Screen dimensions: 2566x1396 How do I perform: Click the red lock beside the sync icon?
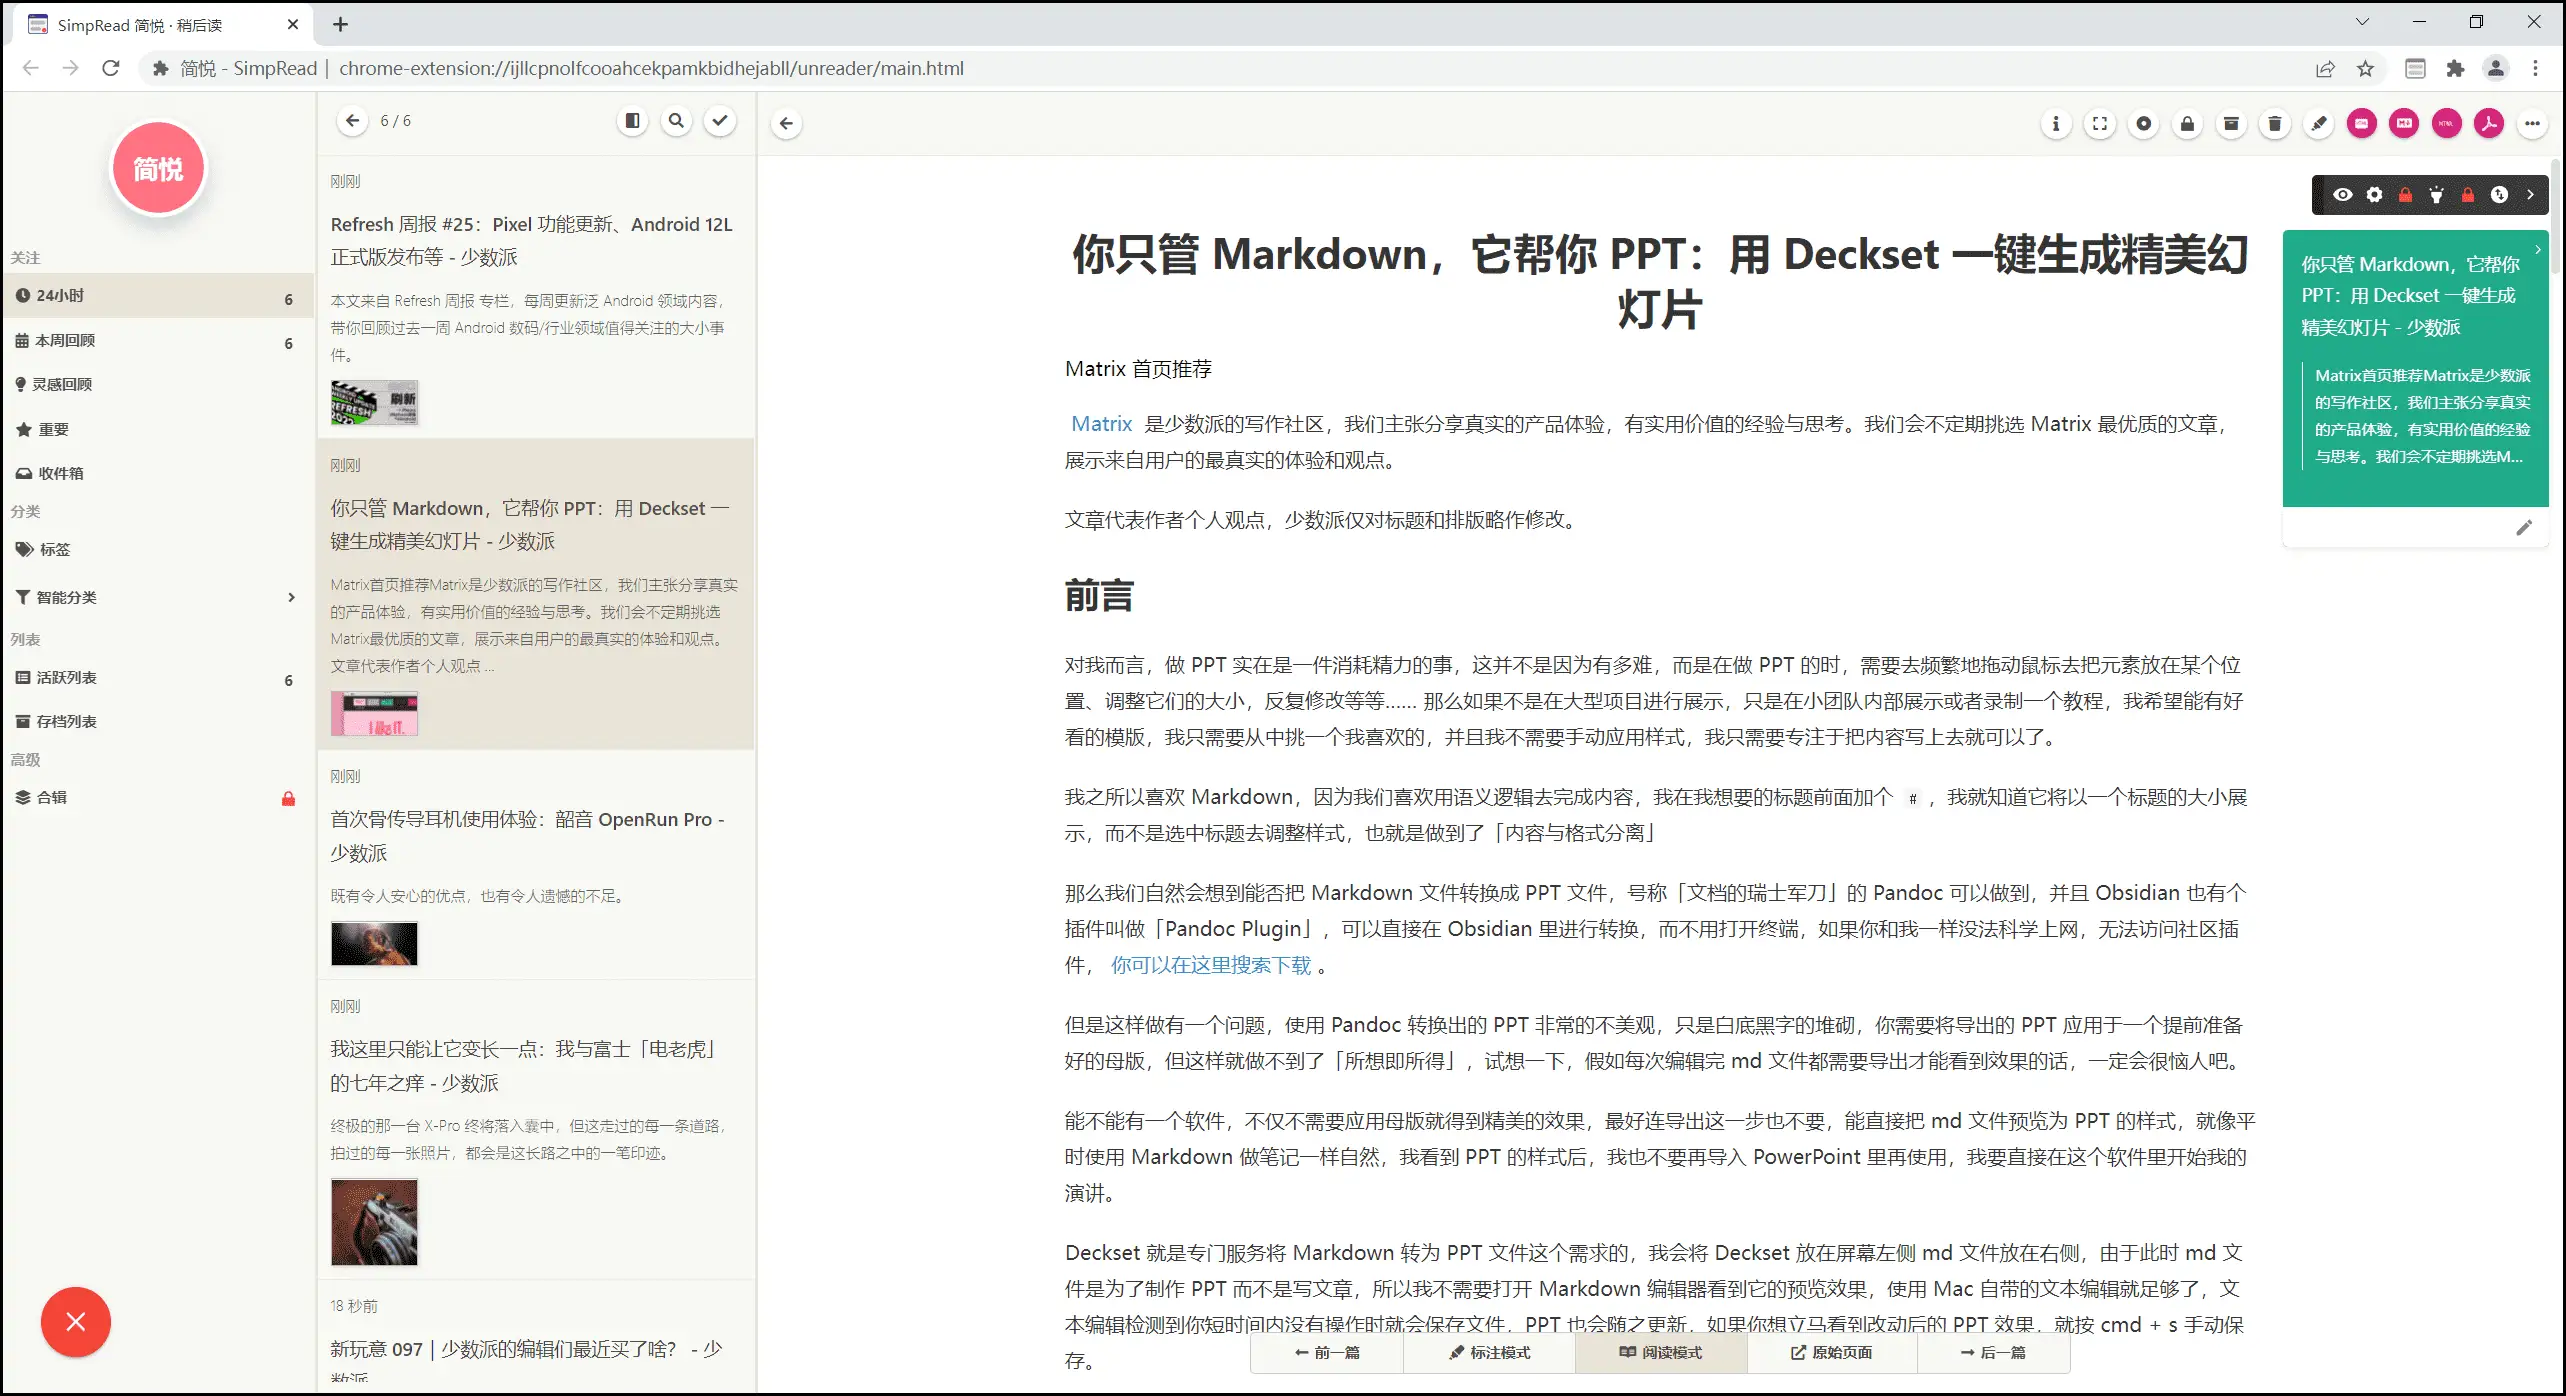pos(2468,196)
